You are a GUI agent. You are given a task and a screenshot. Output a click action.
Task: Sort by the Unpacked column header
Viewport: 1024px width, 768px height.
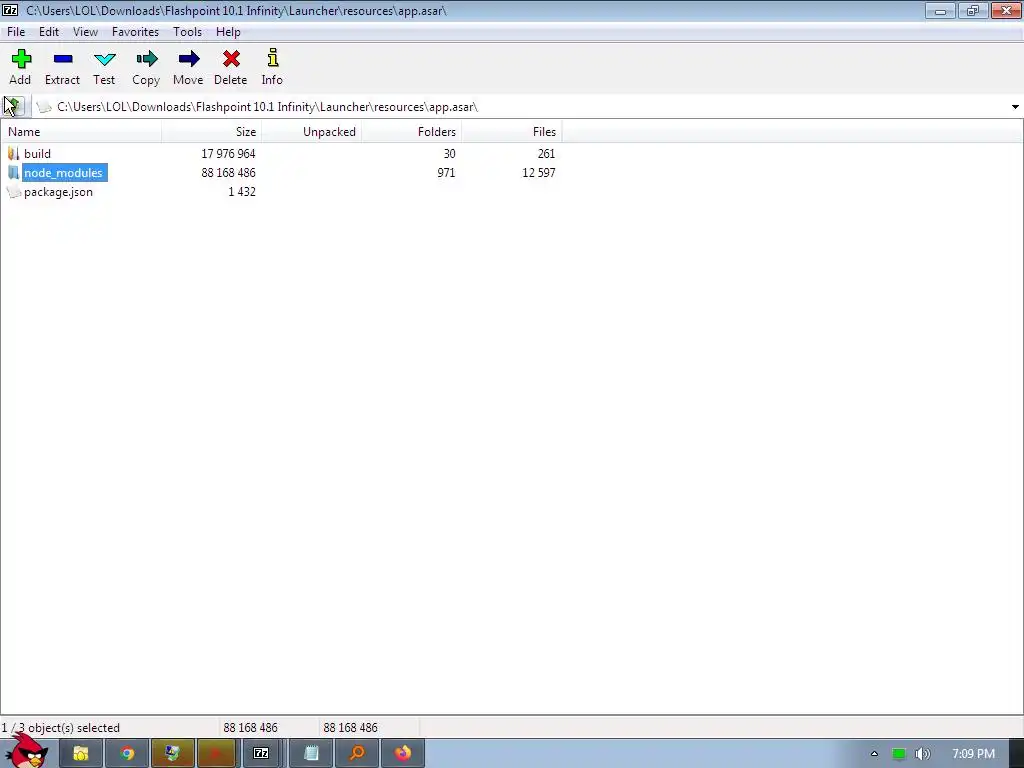click(312, 131)
